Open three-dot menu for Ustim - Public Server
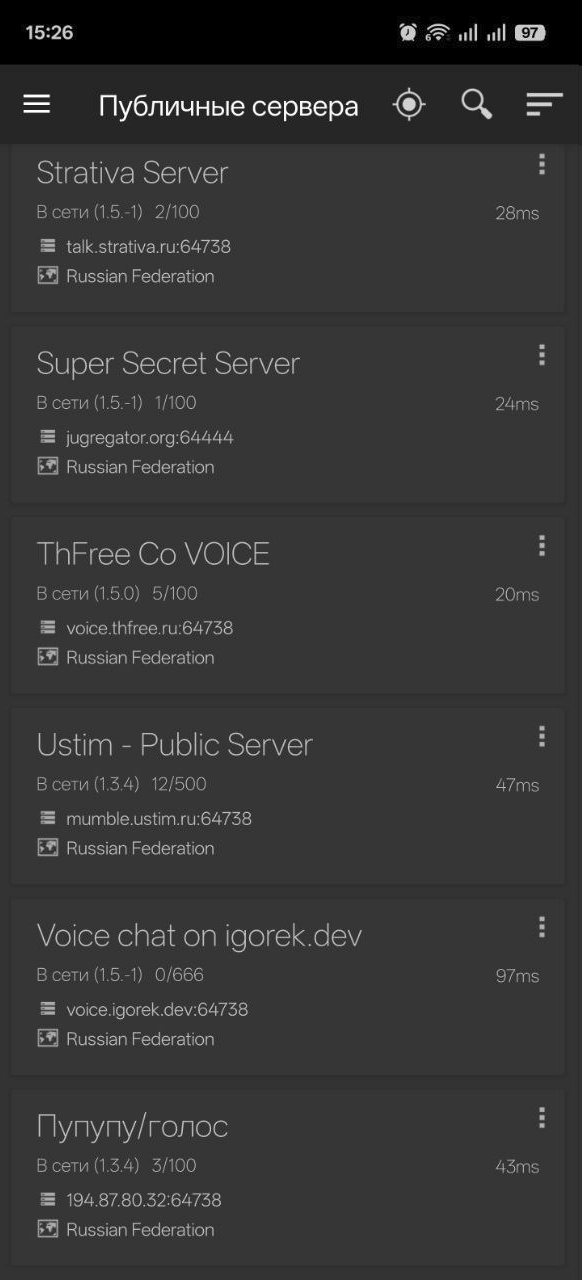The height and width of the screenshot is (1280, 582). pyautogui.click(x=541, y=736)
